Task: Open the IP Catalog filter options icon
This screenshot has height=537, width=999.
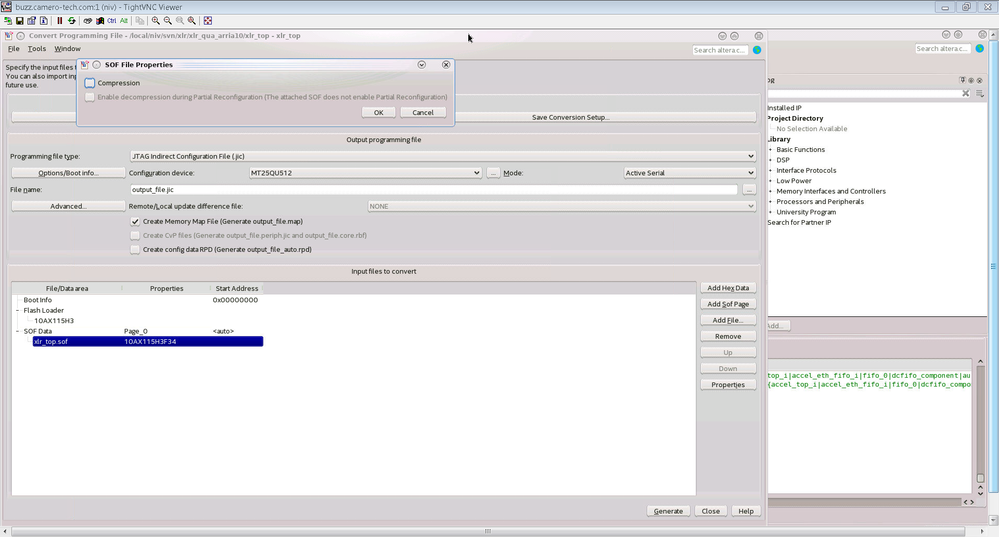Action: [x=980, y=94]
